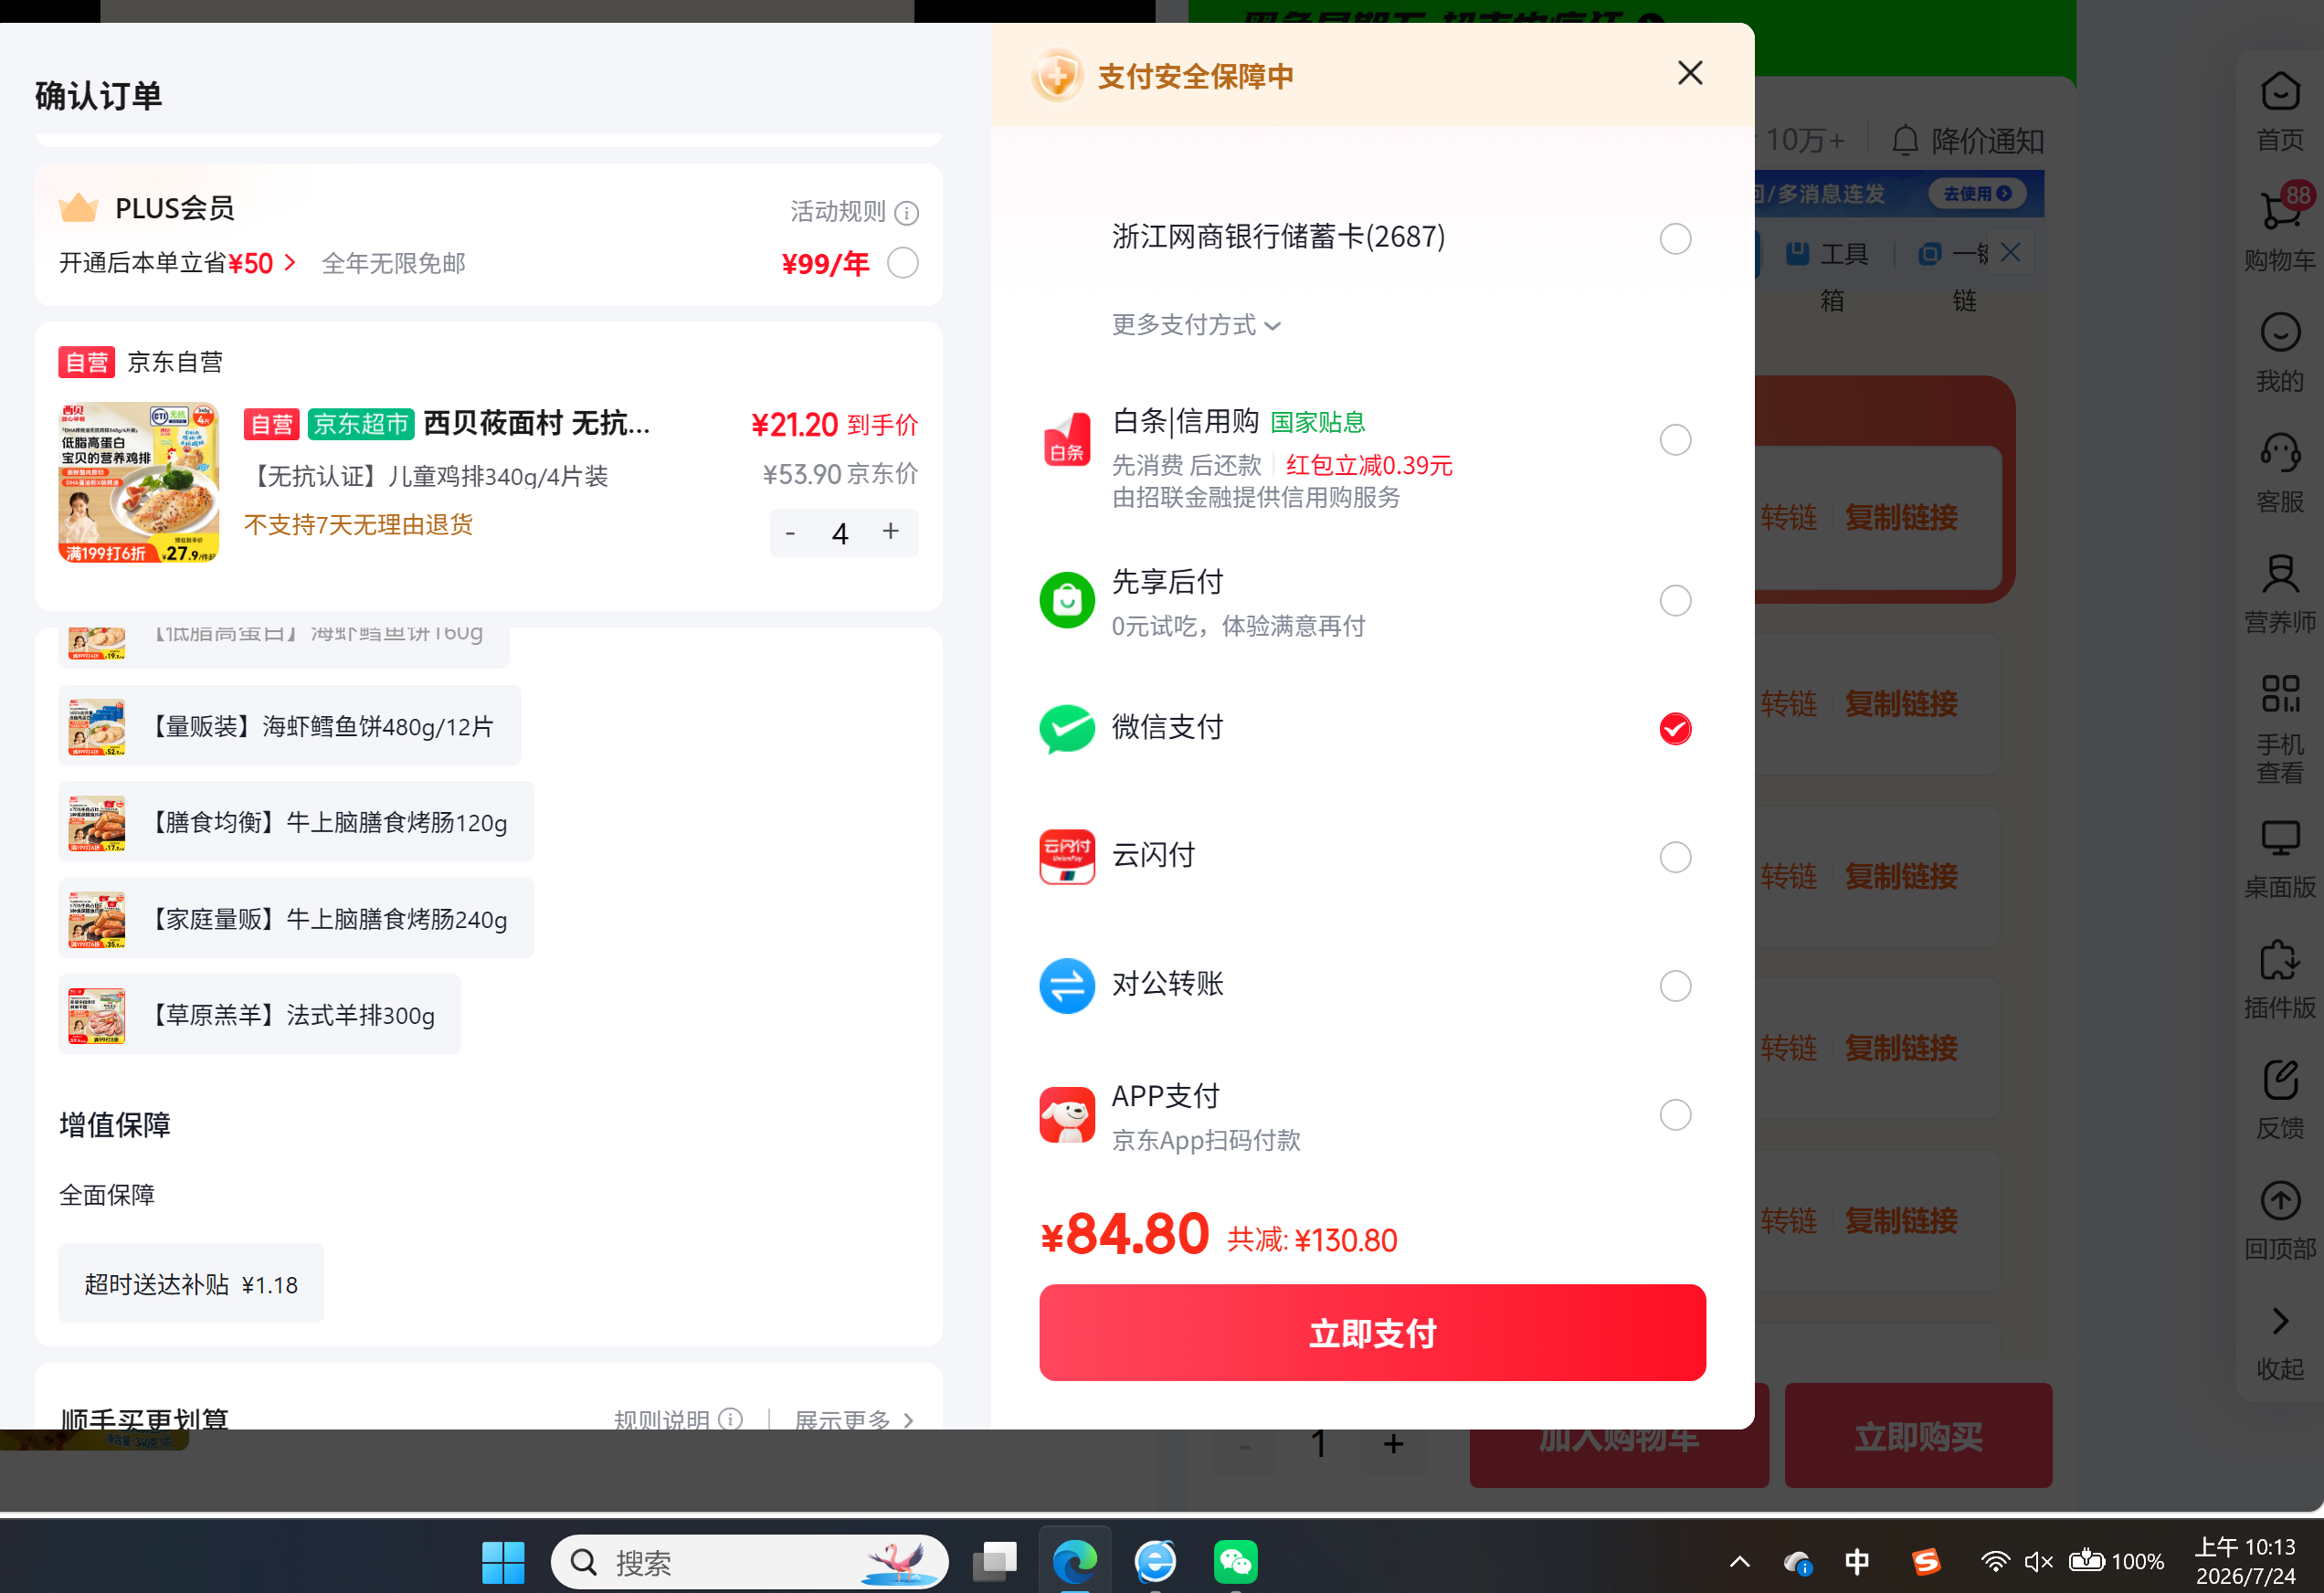Open the 我的 profile icon
This screenshot has width=2324, height=1593.
pyautogui.click(x=2279, y=332)
